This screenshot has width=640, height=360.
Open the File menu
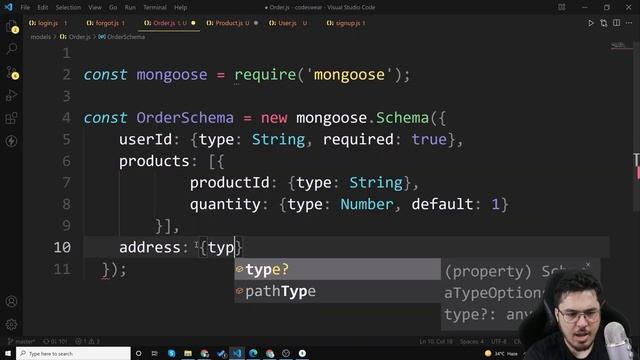(x=25, y=7)
